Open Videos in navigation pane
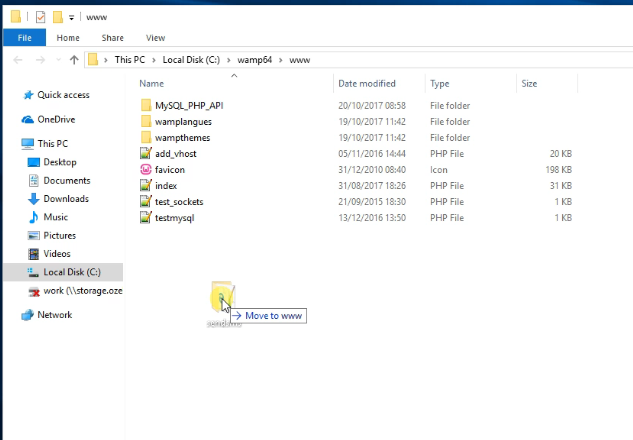 point(57,254)
